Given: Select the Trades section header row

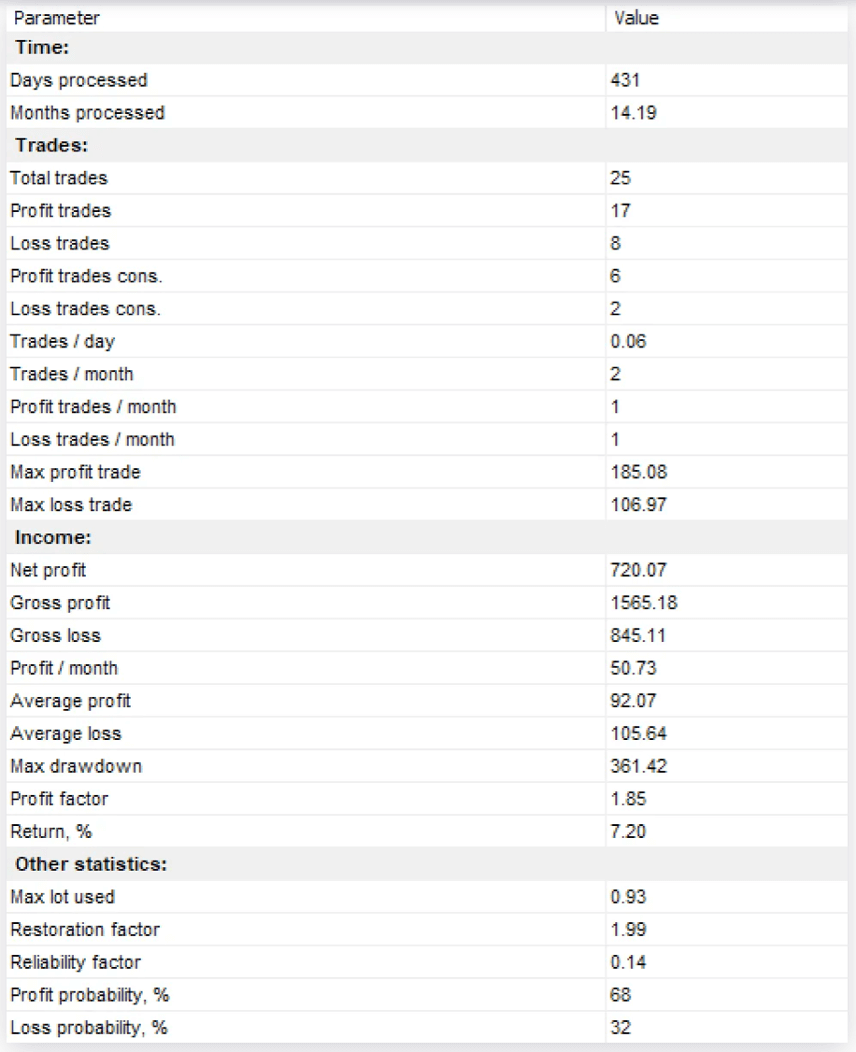Looking at the screenshot, I should click(x=52, y=145).
